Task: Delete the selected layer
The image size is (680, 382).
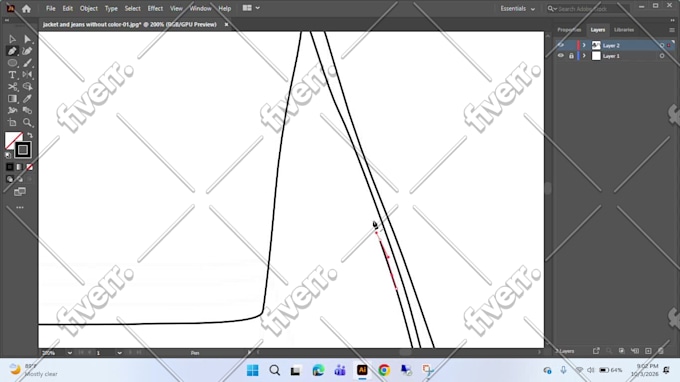Action: [x=661, y=351]
